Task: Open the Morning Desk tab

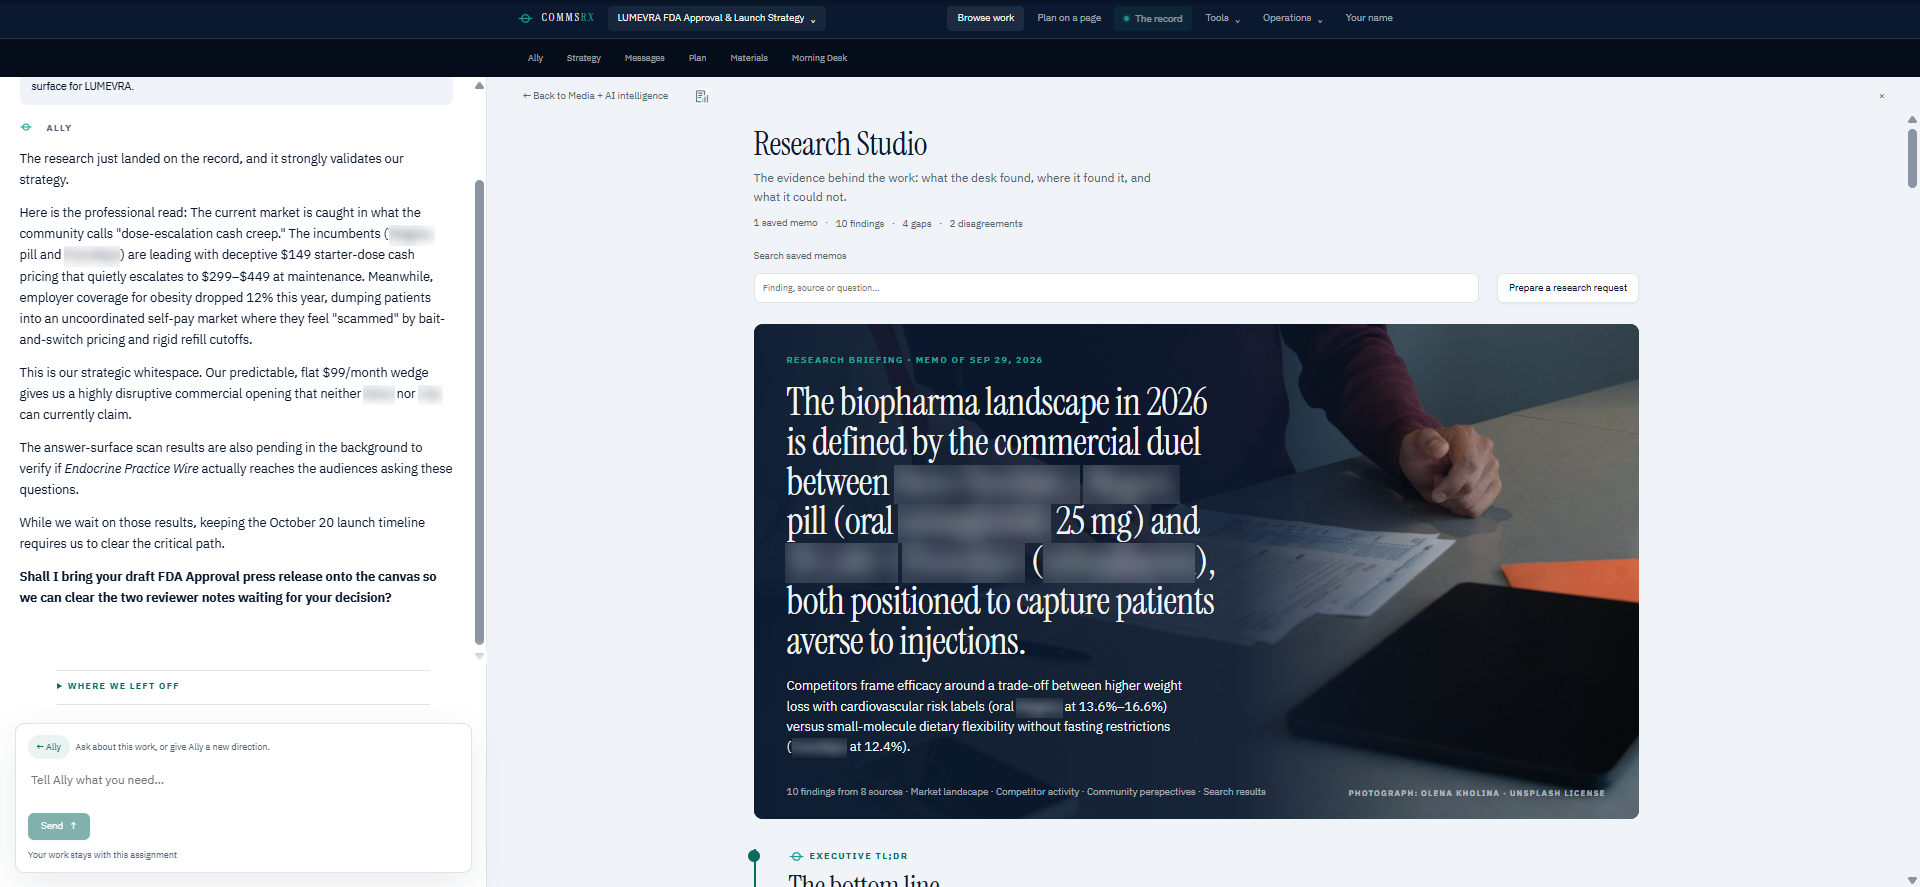Action: pyautogui.click(x=819, y=58)
